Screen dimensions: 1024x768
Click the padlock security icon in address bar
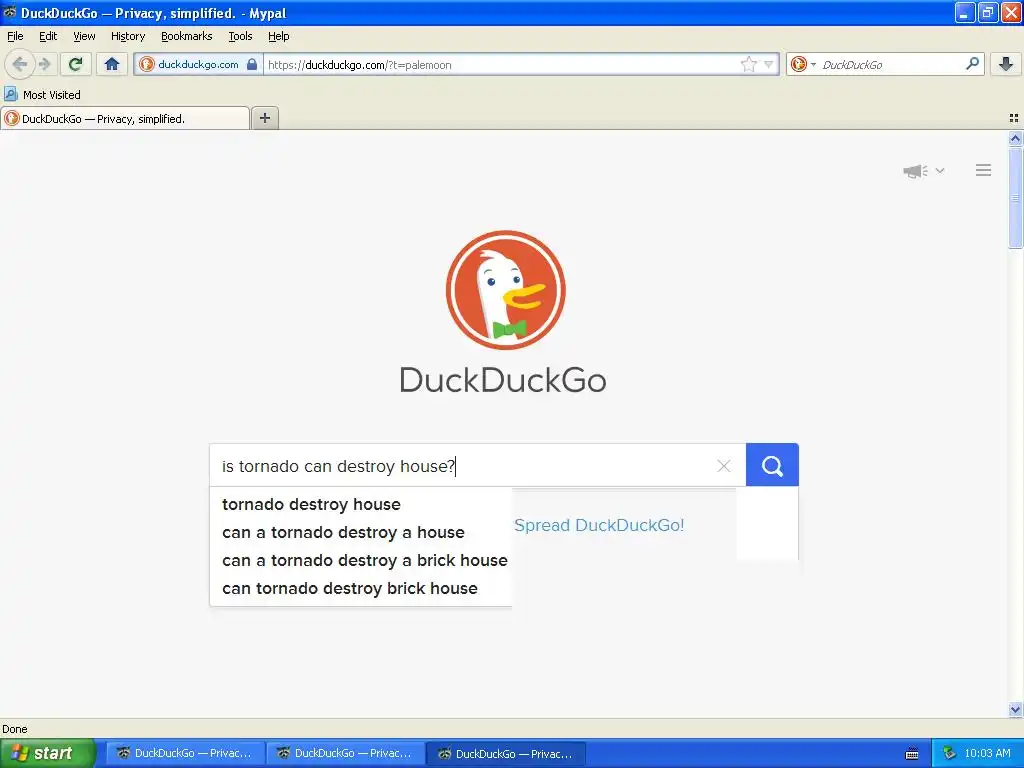coord(252,64)
